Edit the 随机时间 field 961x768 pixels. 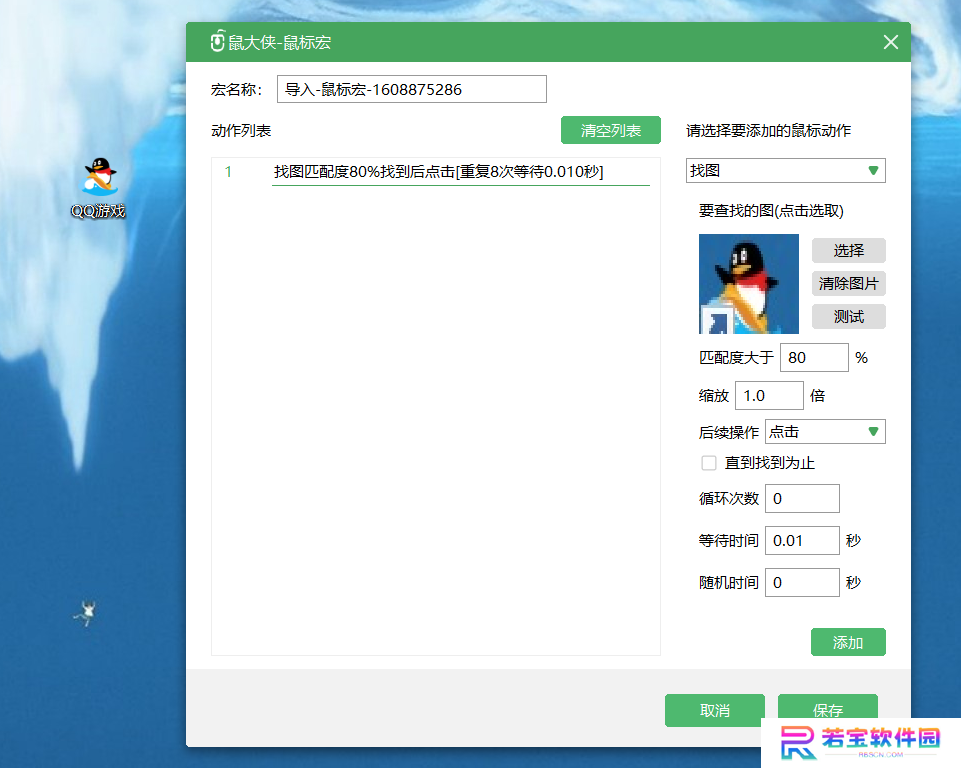click(x=802, y=582)
